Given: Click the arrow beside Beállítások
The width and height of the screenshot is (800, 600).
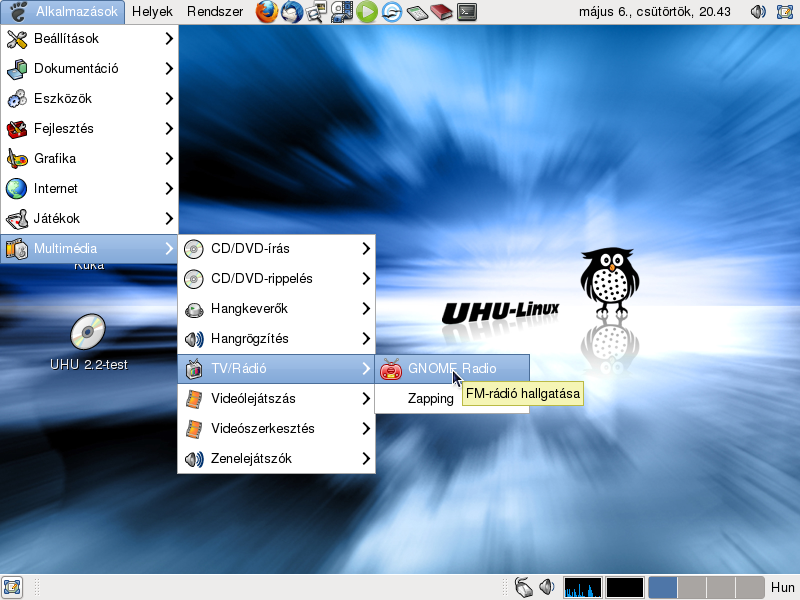Looking at the screenshot, I should coord(169,39).
